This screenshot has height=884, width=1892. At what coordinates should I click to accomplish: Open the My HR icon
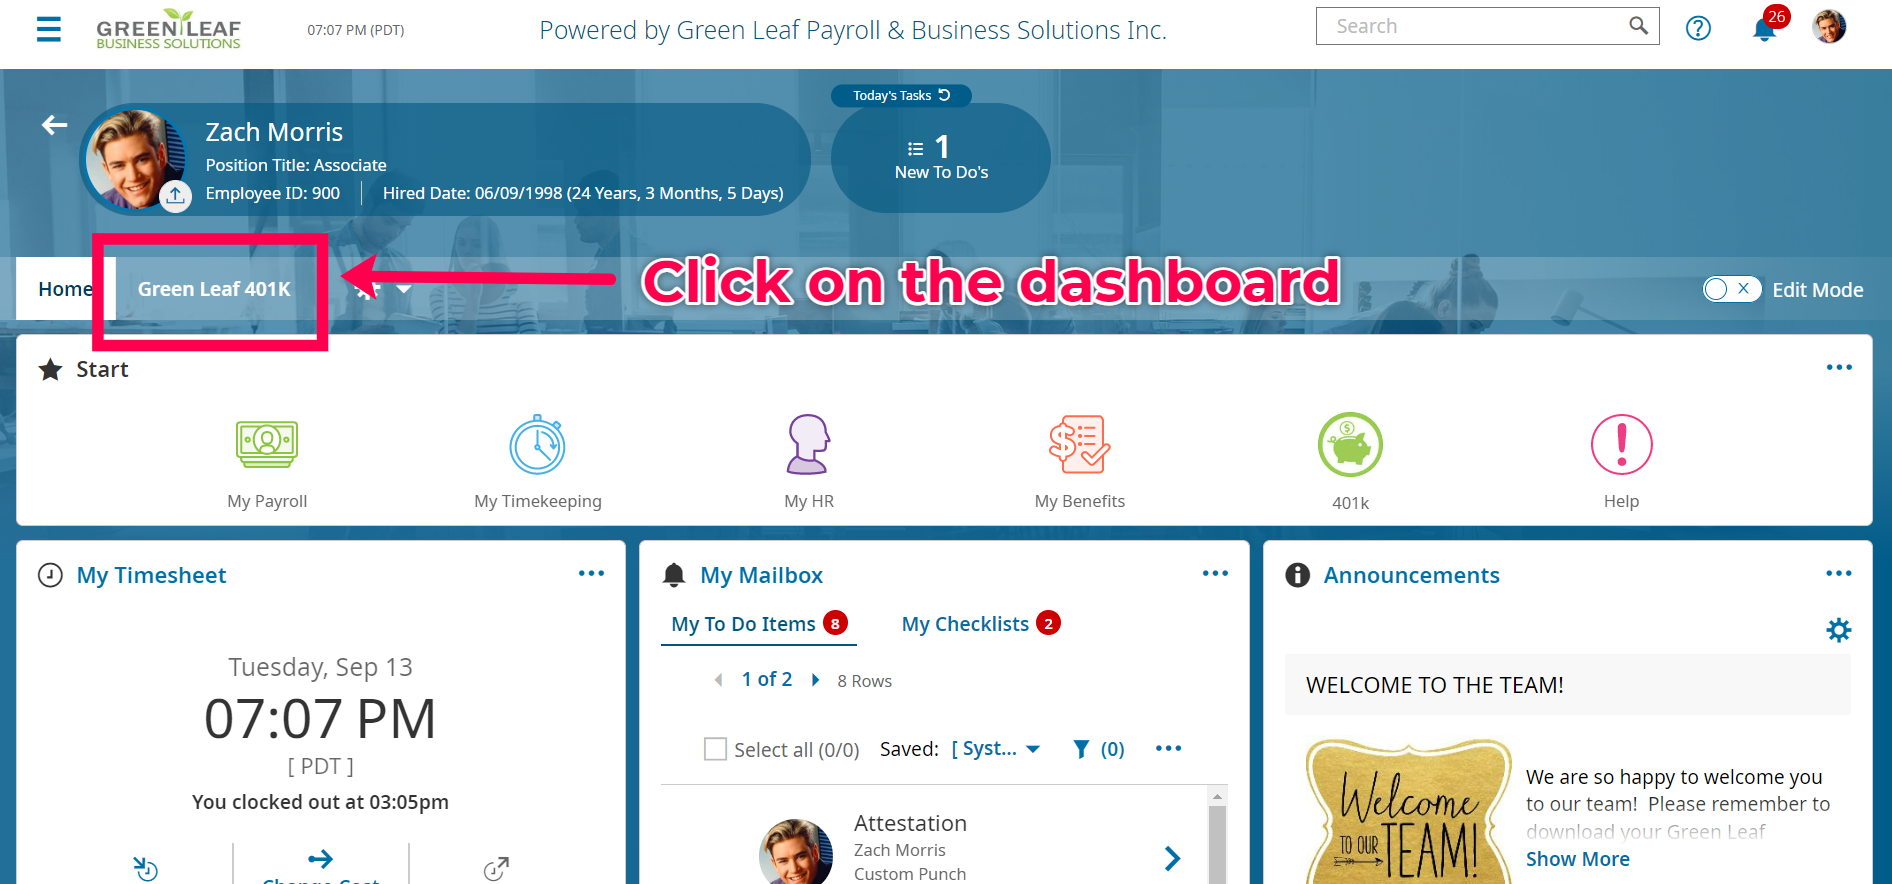[808, 444]
